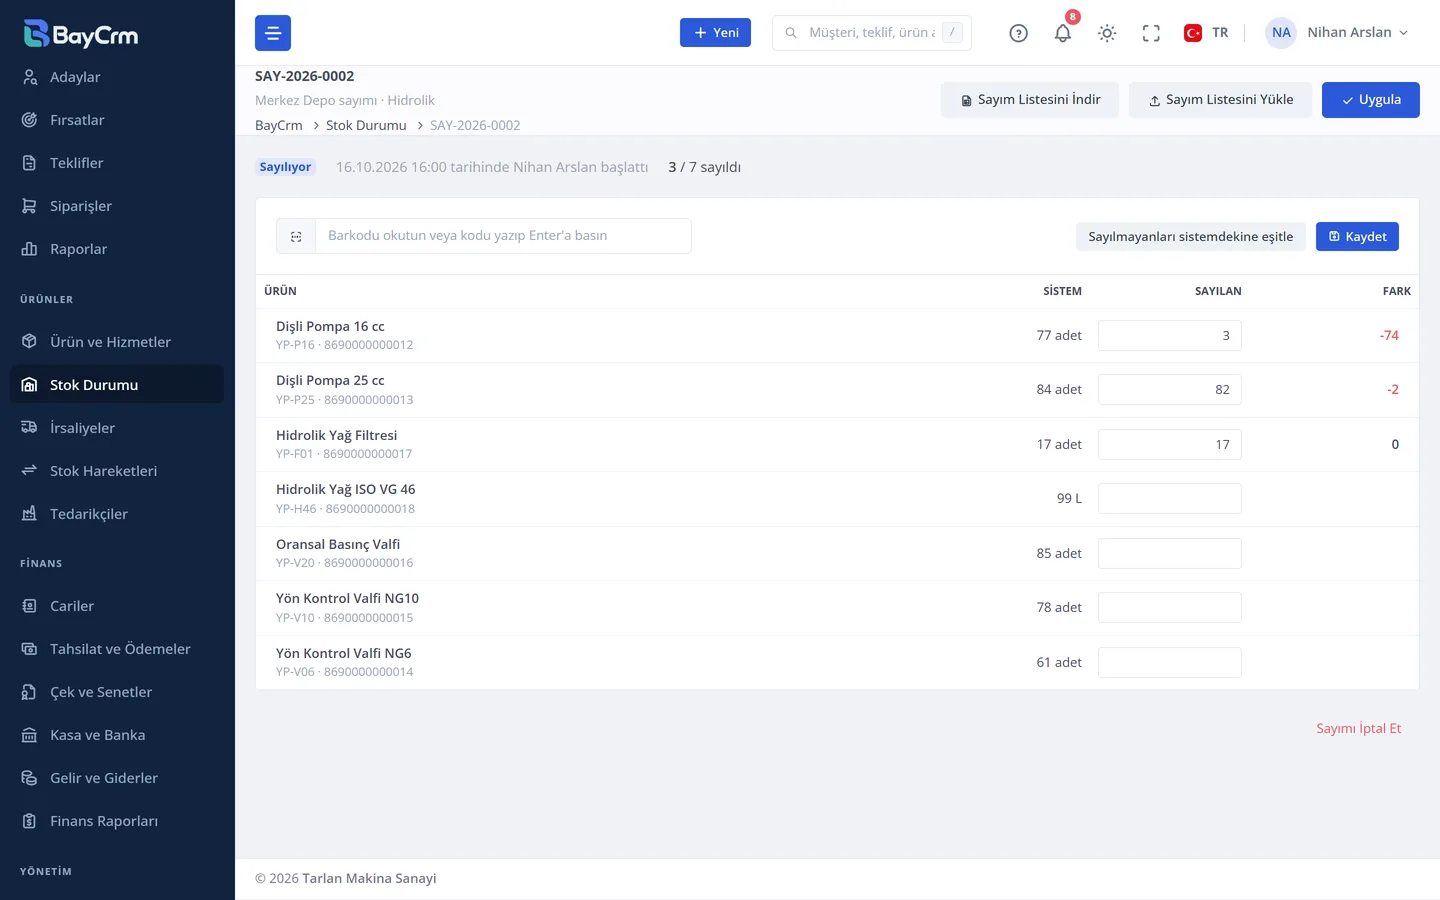This screenshot has height=900, width=1440.
Task: Open the Nihan Arslan user dropdown
Action: coord(1338,33)
